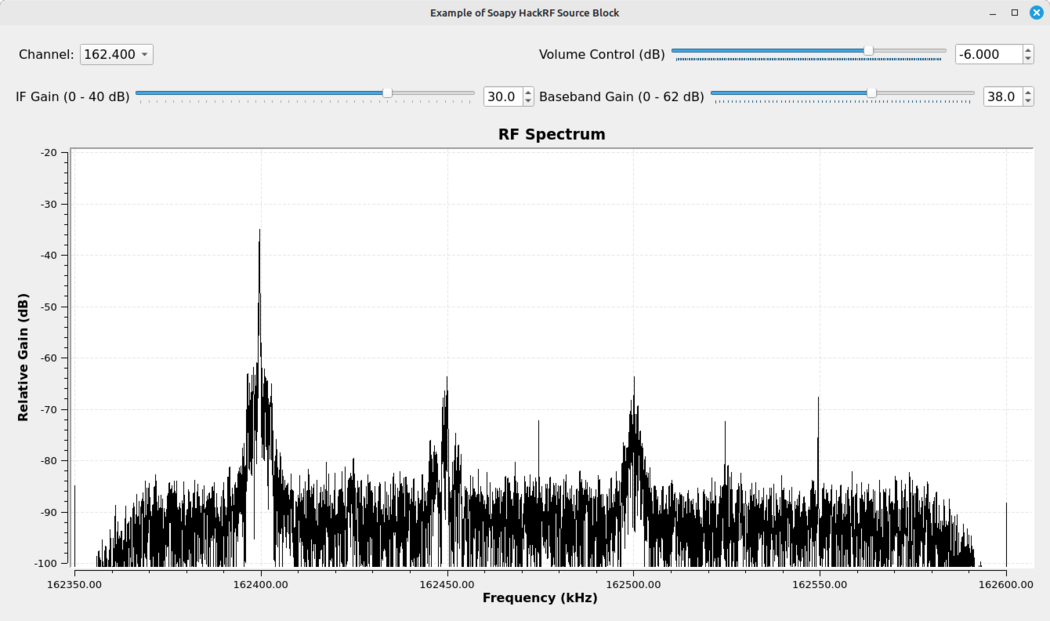Select the IF Gain value field showing 30.0
The image size is (1050, 621).
(x=505, y=96)
